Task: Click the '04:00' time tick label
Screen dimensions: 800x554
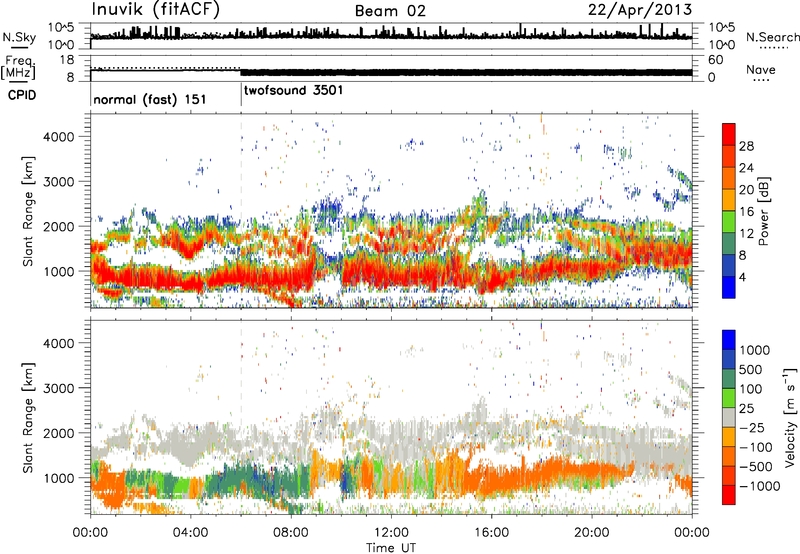Action: pos(190,533)
